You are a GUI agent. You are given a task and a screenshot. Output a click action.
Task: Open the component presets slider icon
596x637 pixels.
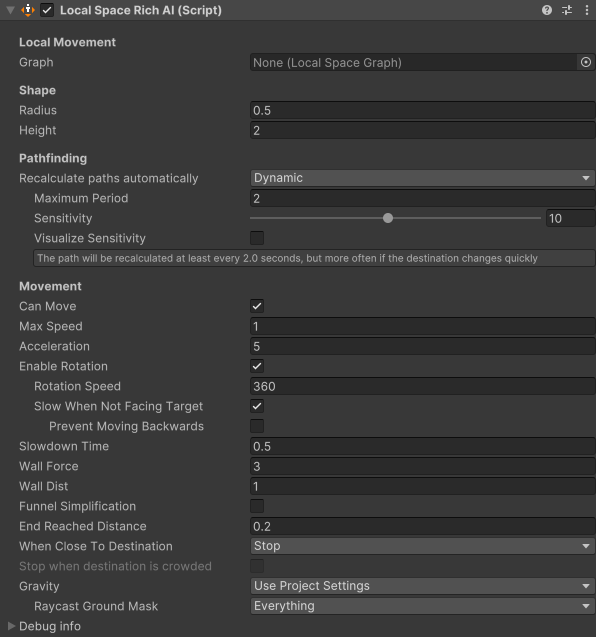[567, 10]
